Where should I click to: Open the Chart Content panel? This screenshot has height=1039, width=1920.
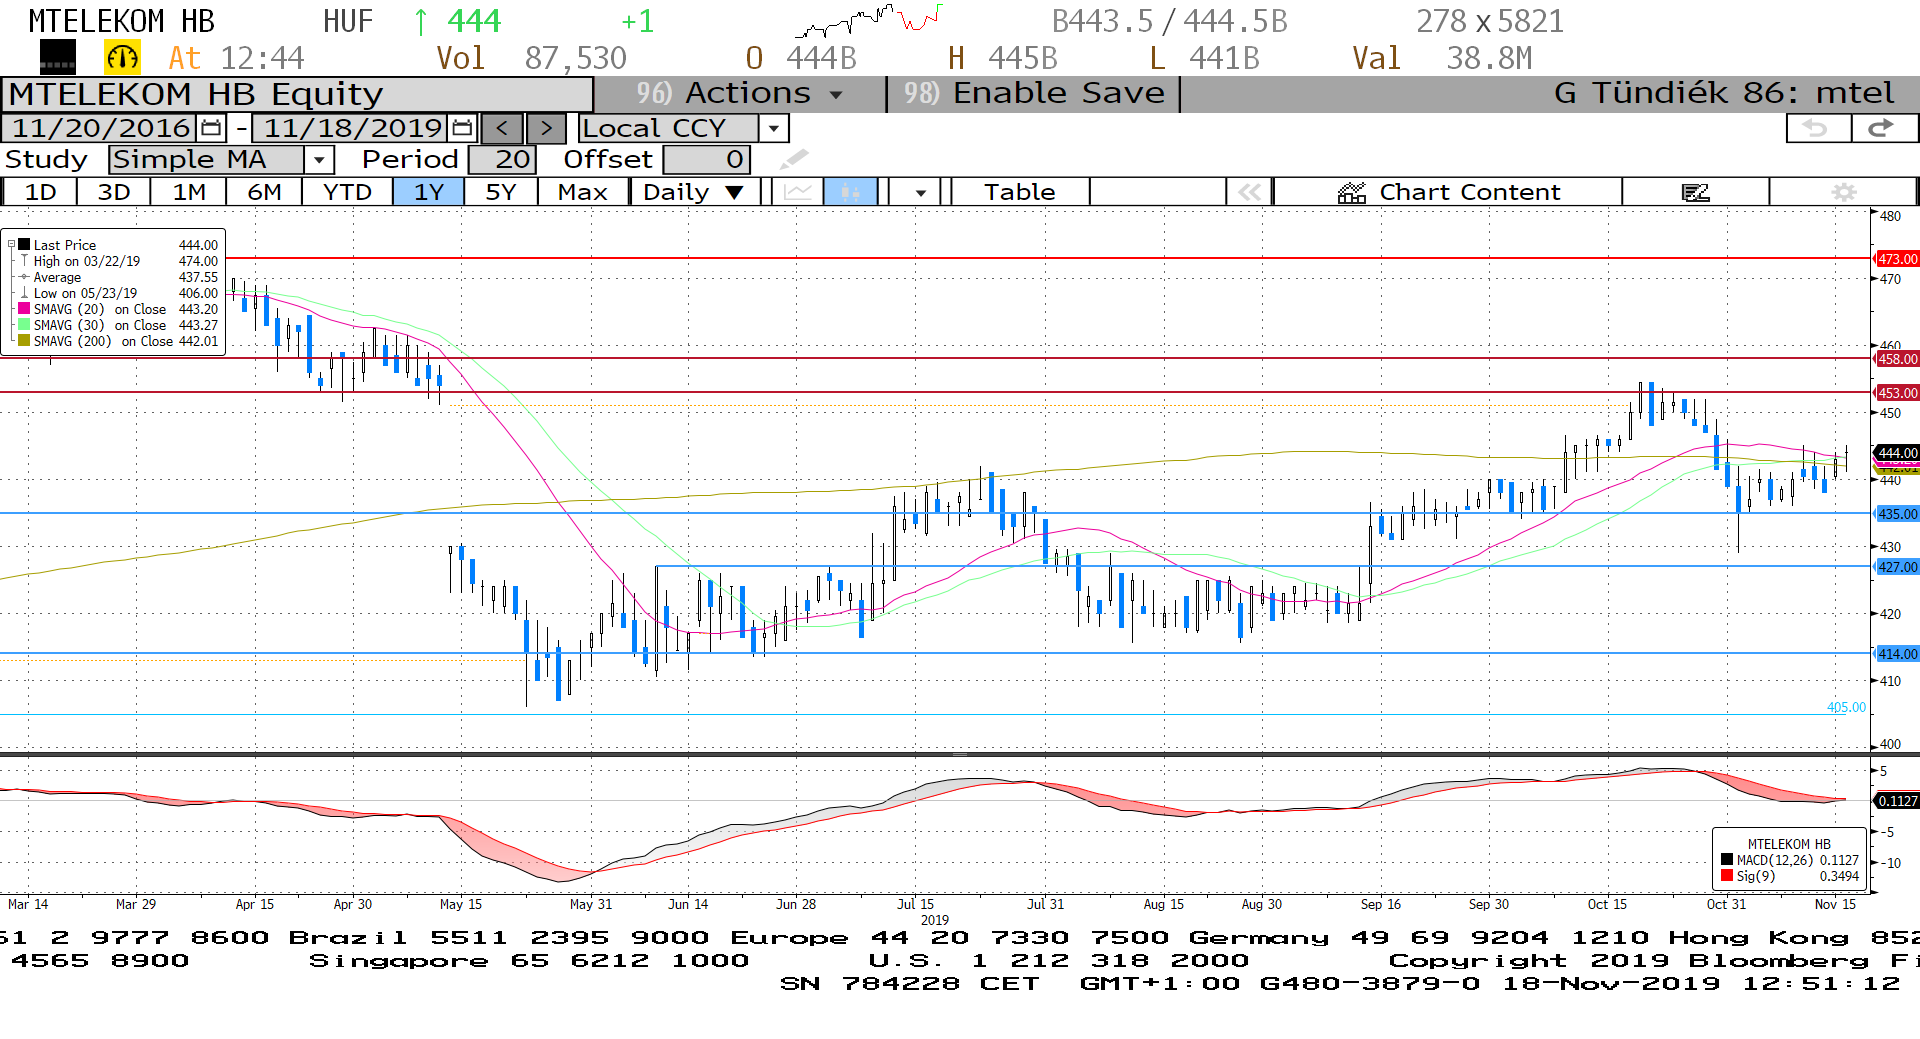point(1448,192)
